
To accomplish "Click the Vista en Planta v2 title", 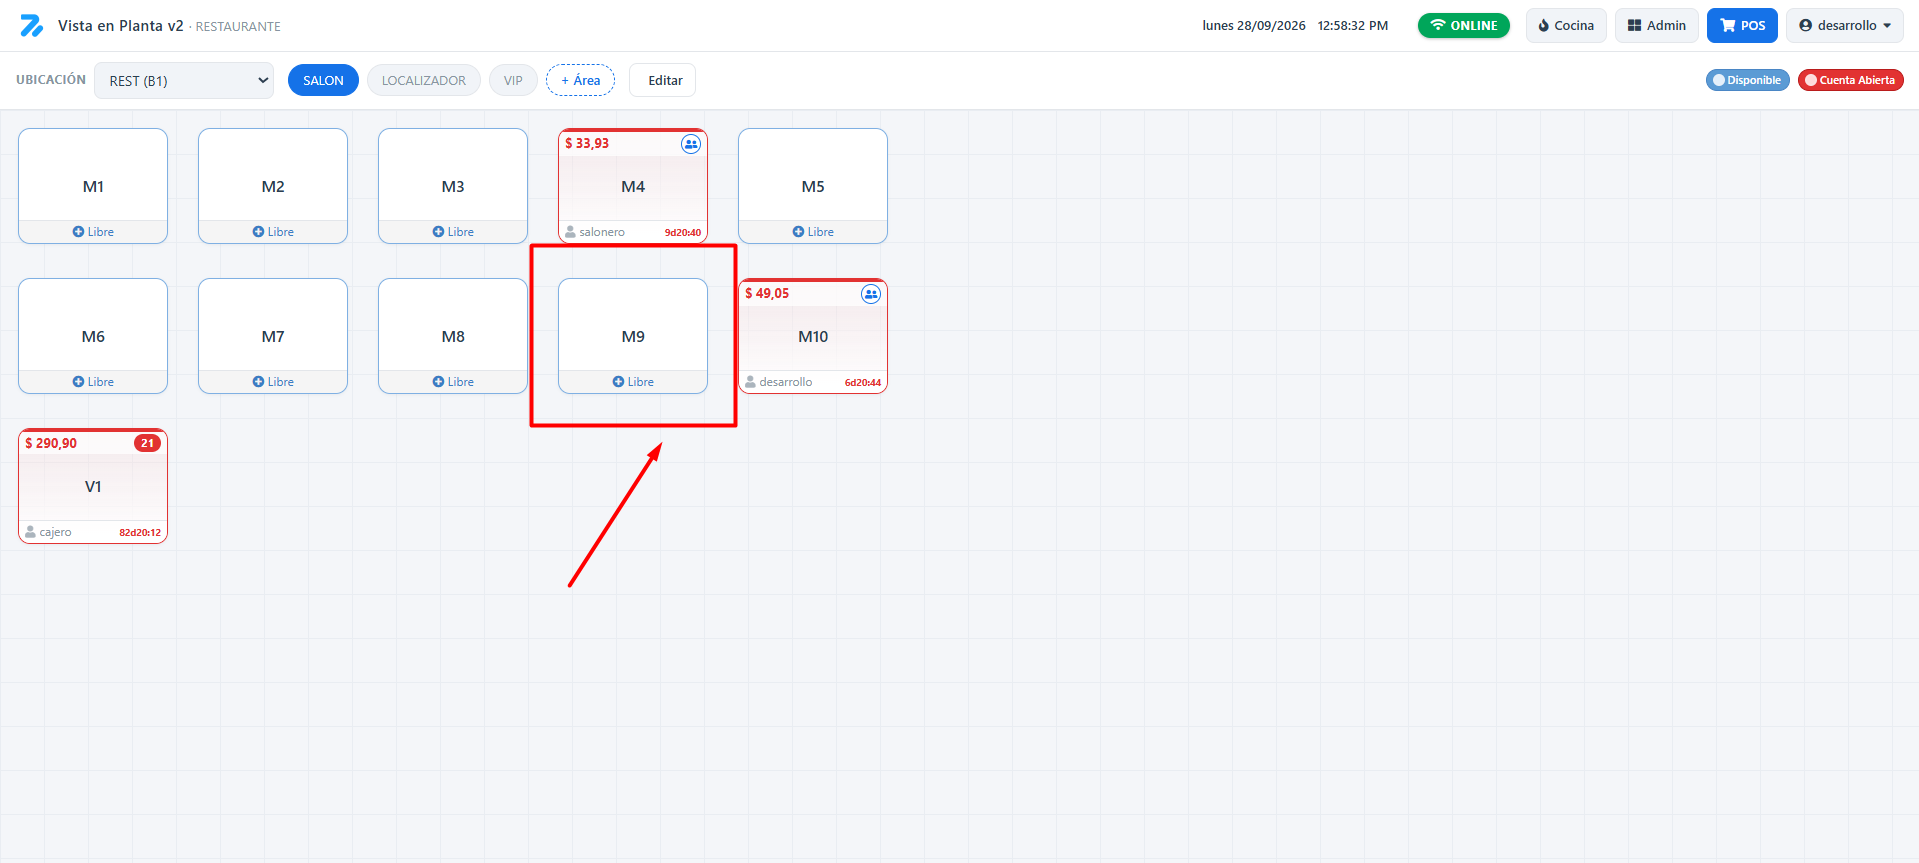I will click(121, 26).
